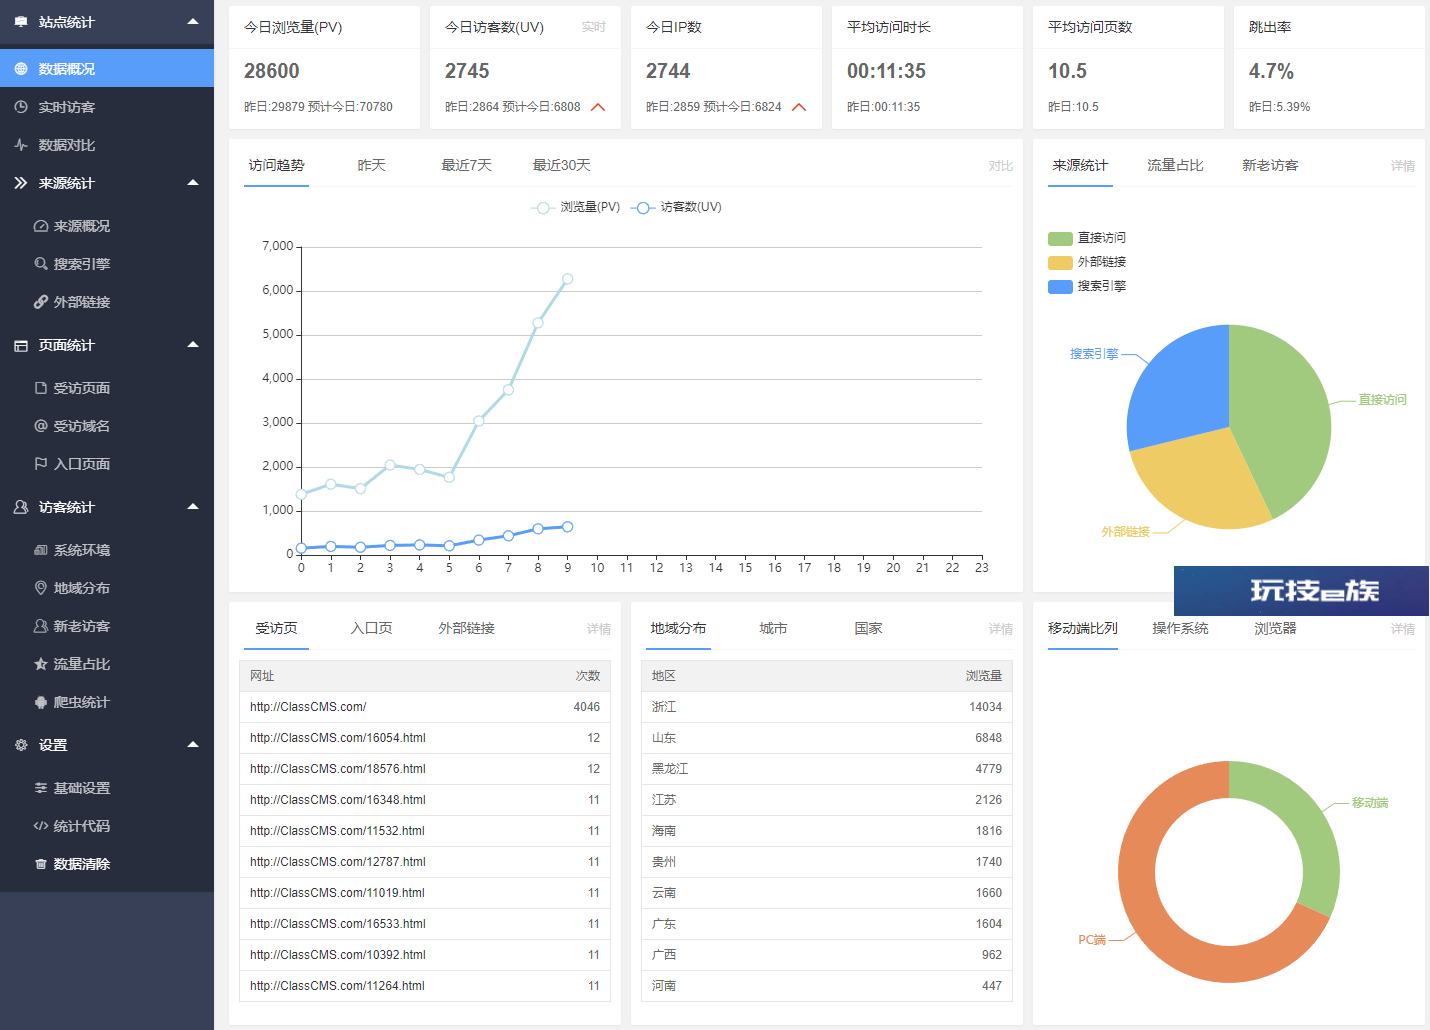Click the people icon beside 新老访客

41,626
